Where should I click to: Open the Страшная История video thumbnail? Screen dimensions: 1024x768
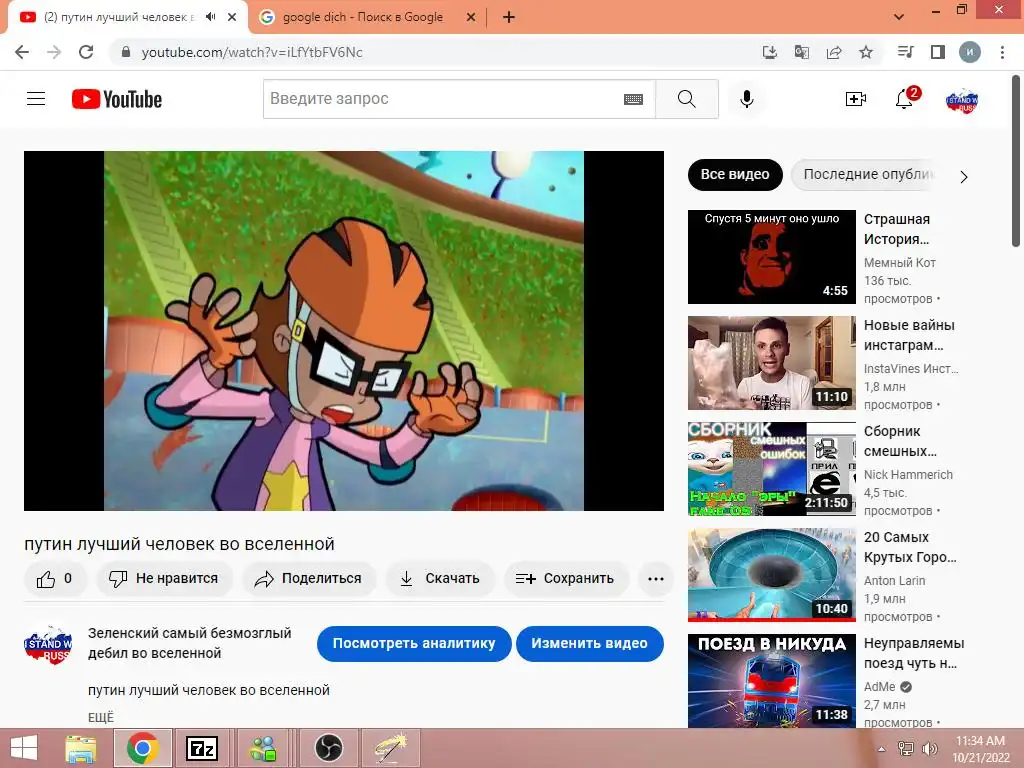[x=771, y=257]
